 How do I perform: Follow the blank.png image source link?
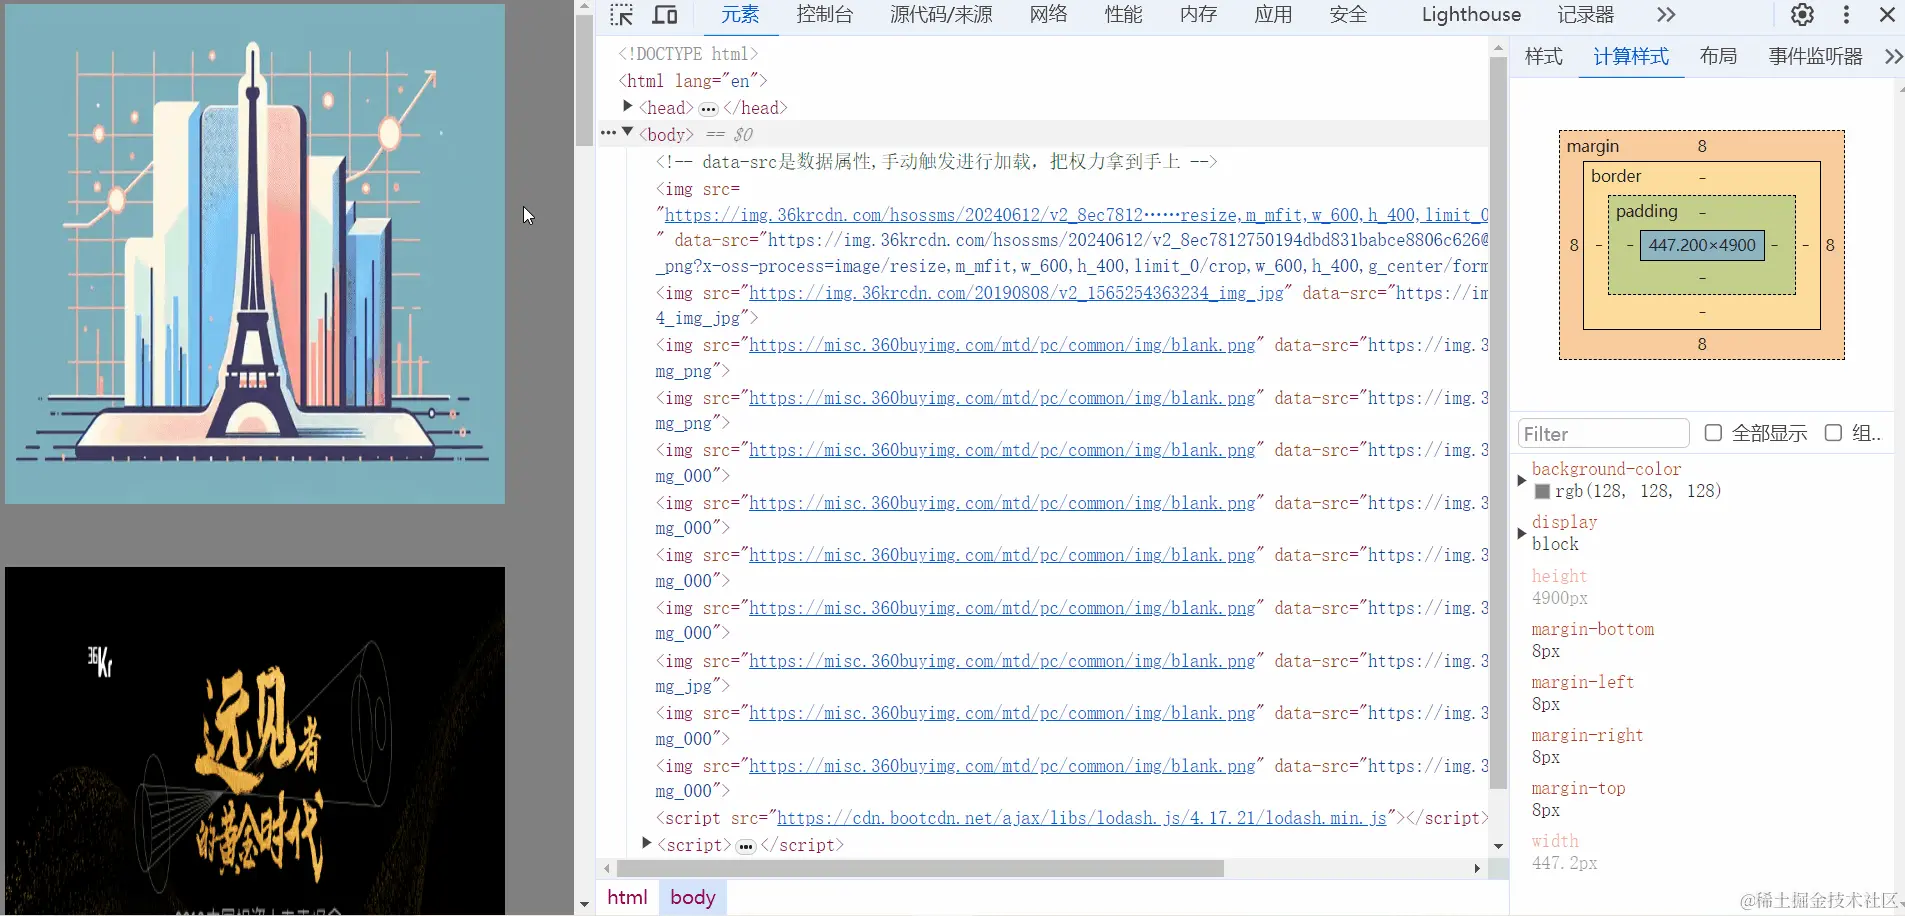[x=1001, y=345]
